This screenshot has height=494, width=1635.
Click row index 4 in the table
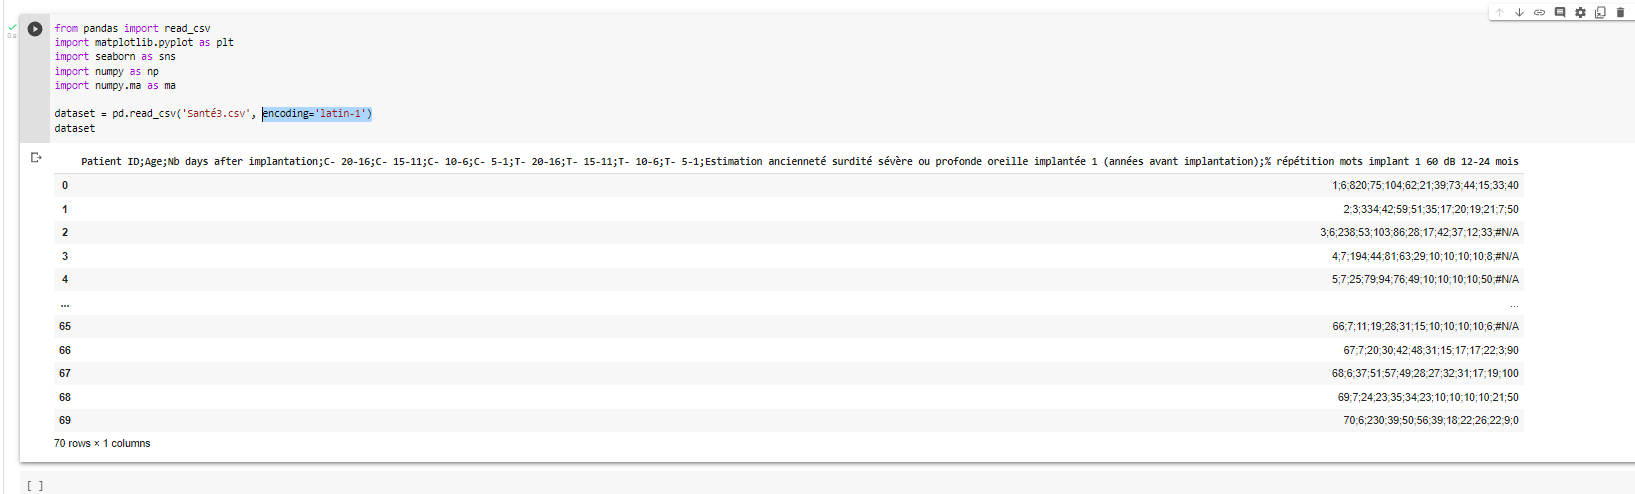[x=65, y=280]
